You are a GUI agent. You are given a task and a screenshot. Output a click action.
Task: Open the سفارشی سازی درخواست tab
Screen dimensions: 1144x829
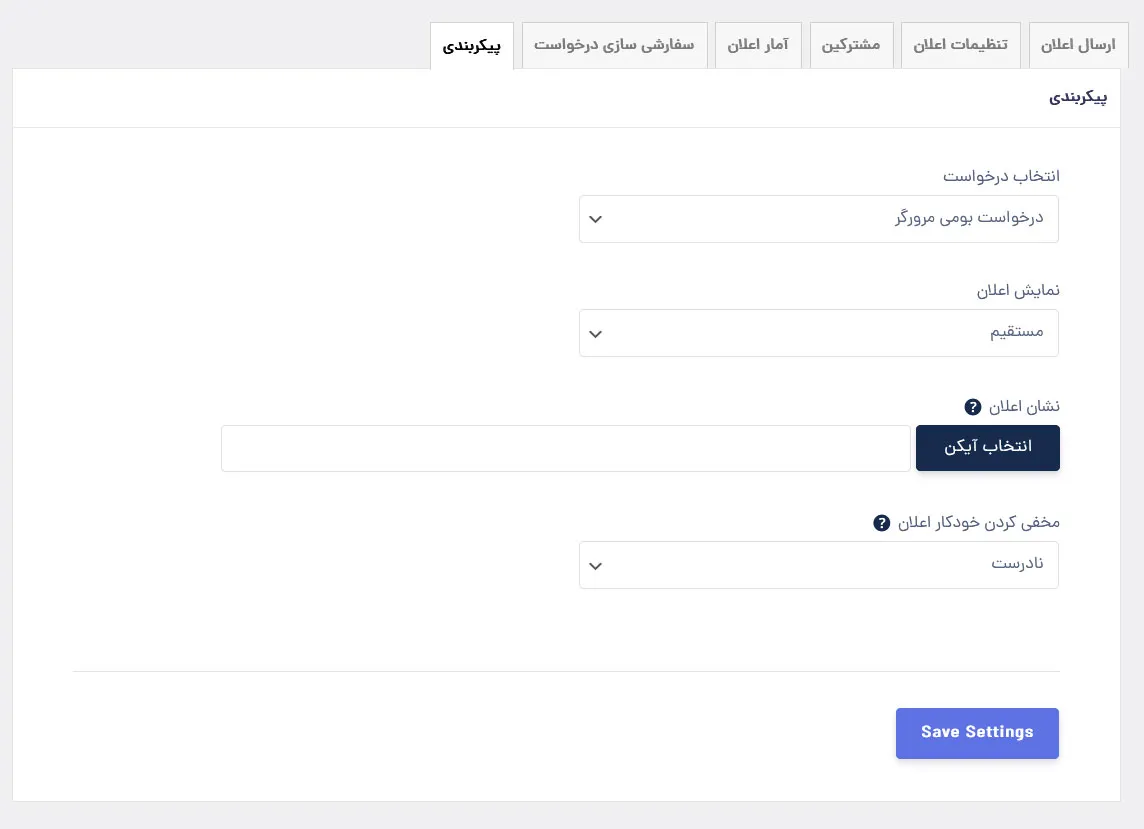(x=614, y=45)
